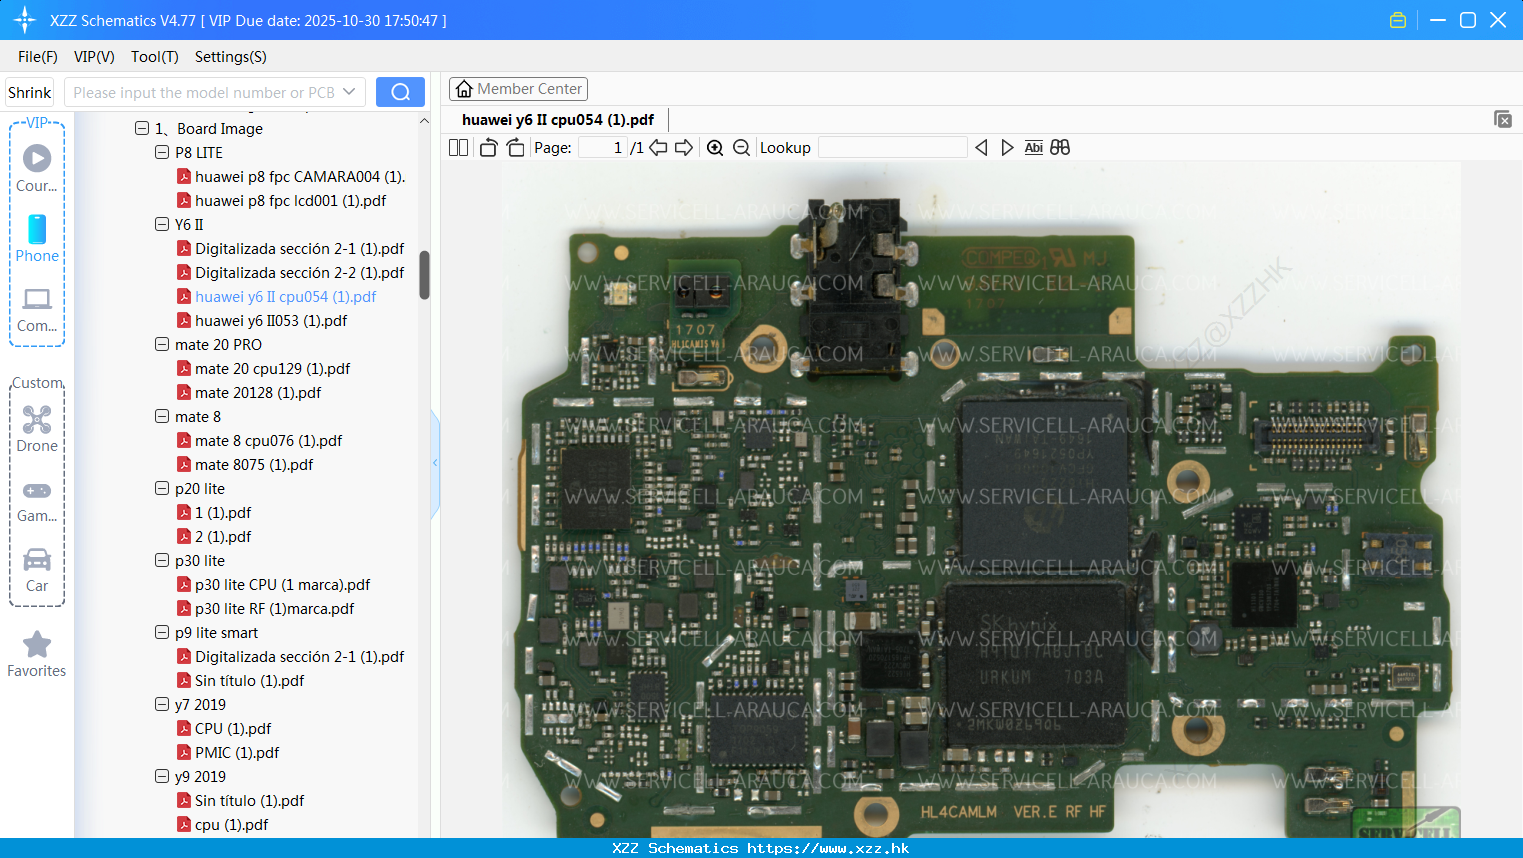Screen dimensions: 1523x858
Task: Collapse the Board Image tree node
Action: coord(142,128)
